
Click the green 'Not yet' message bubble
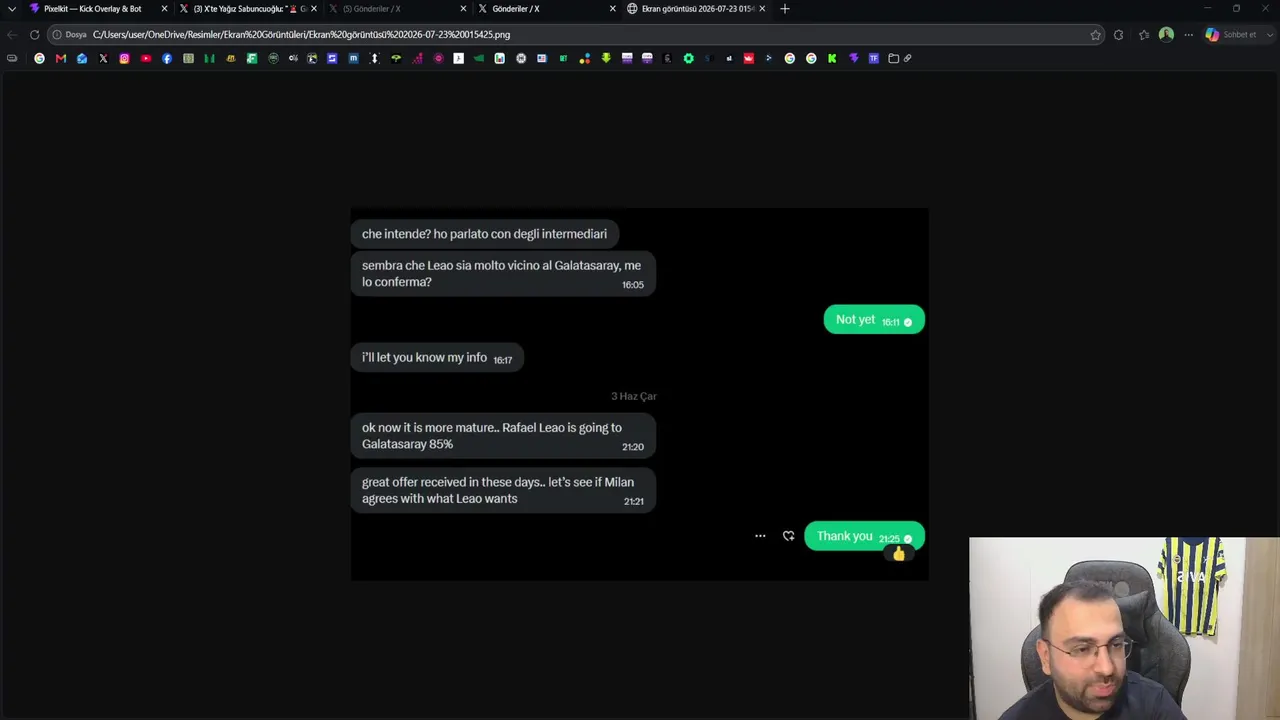click(874, 320)
